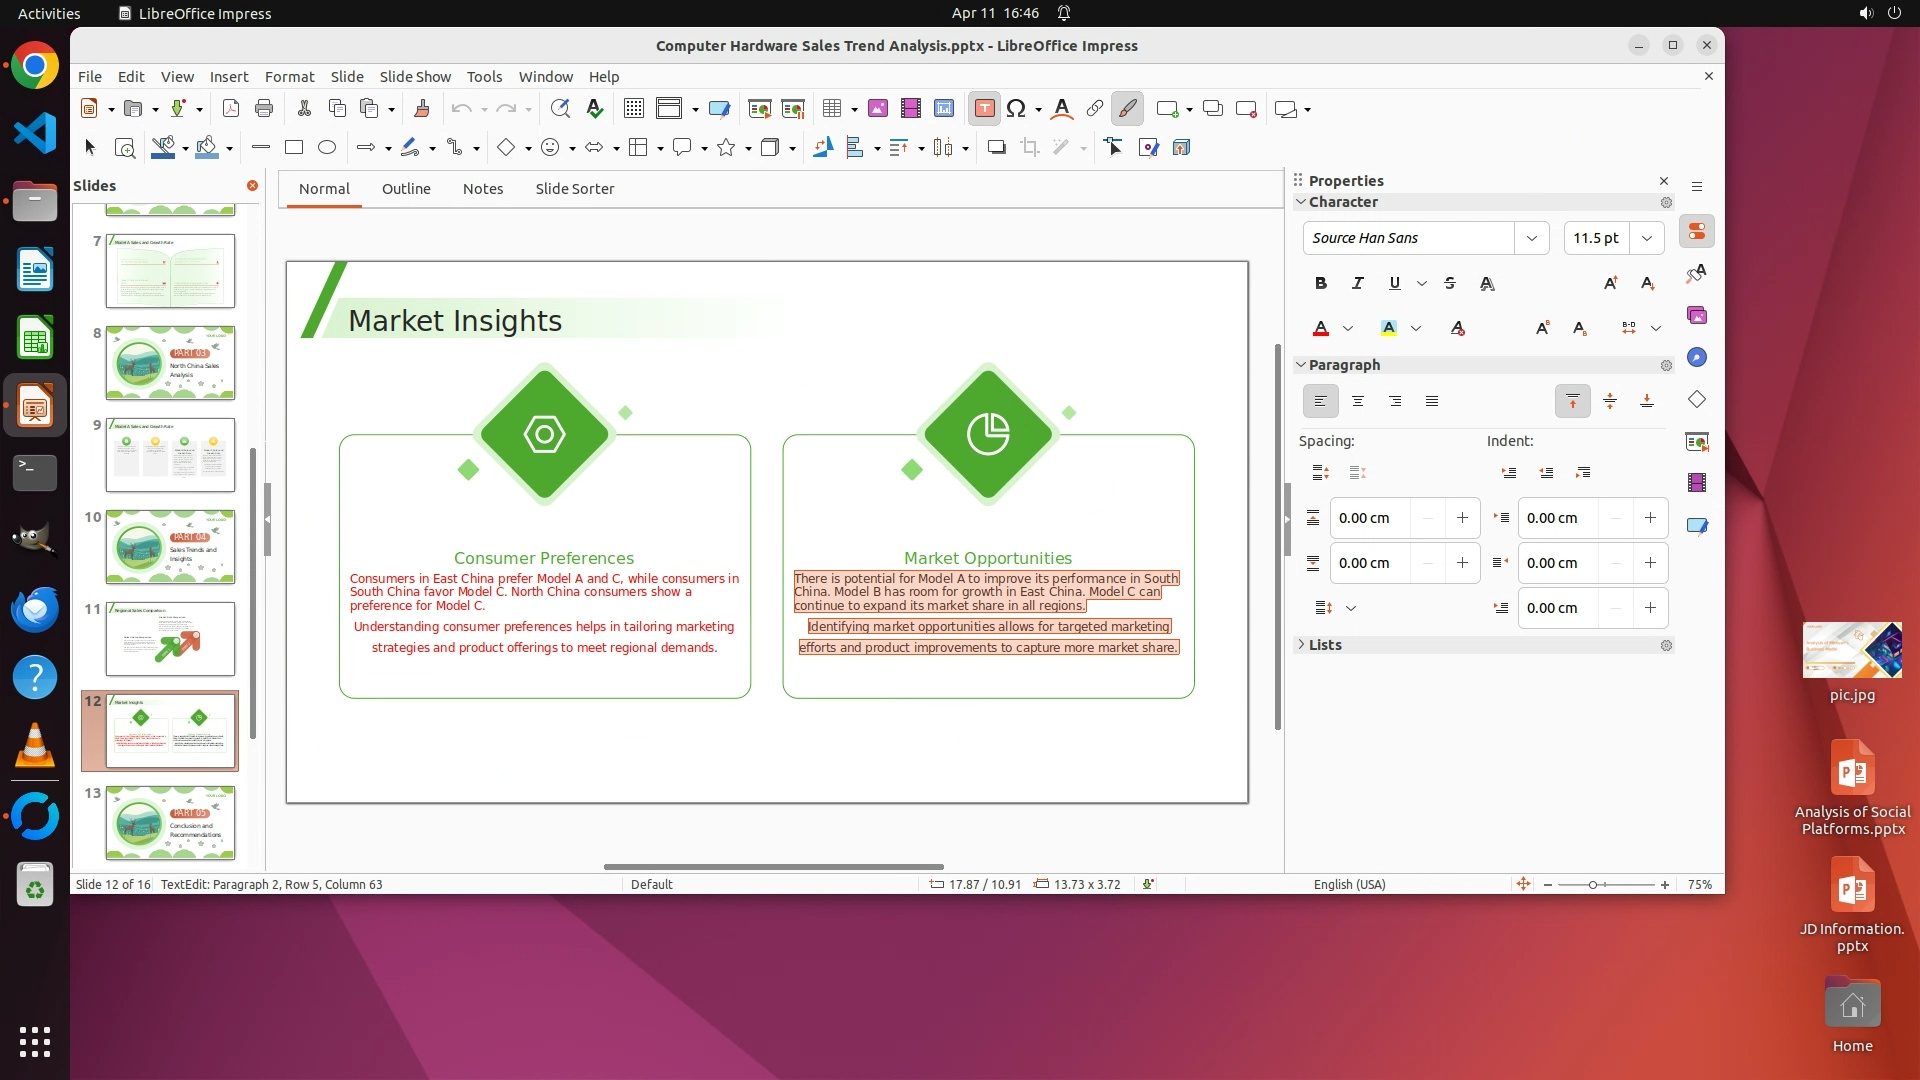The width and height of the screenshot is (1920, 1080).
Task: Switch to the Slide Sorter tab
Action: click(x=574, y=189)
